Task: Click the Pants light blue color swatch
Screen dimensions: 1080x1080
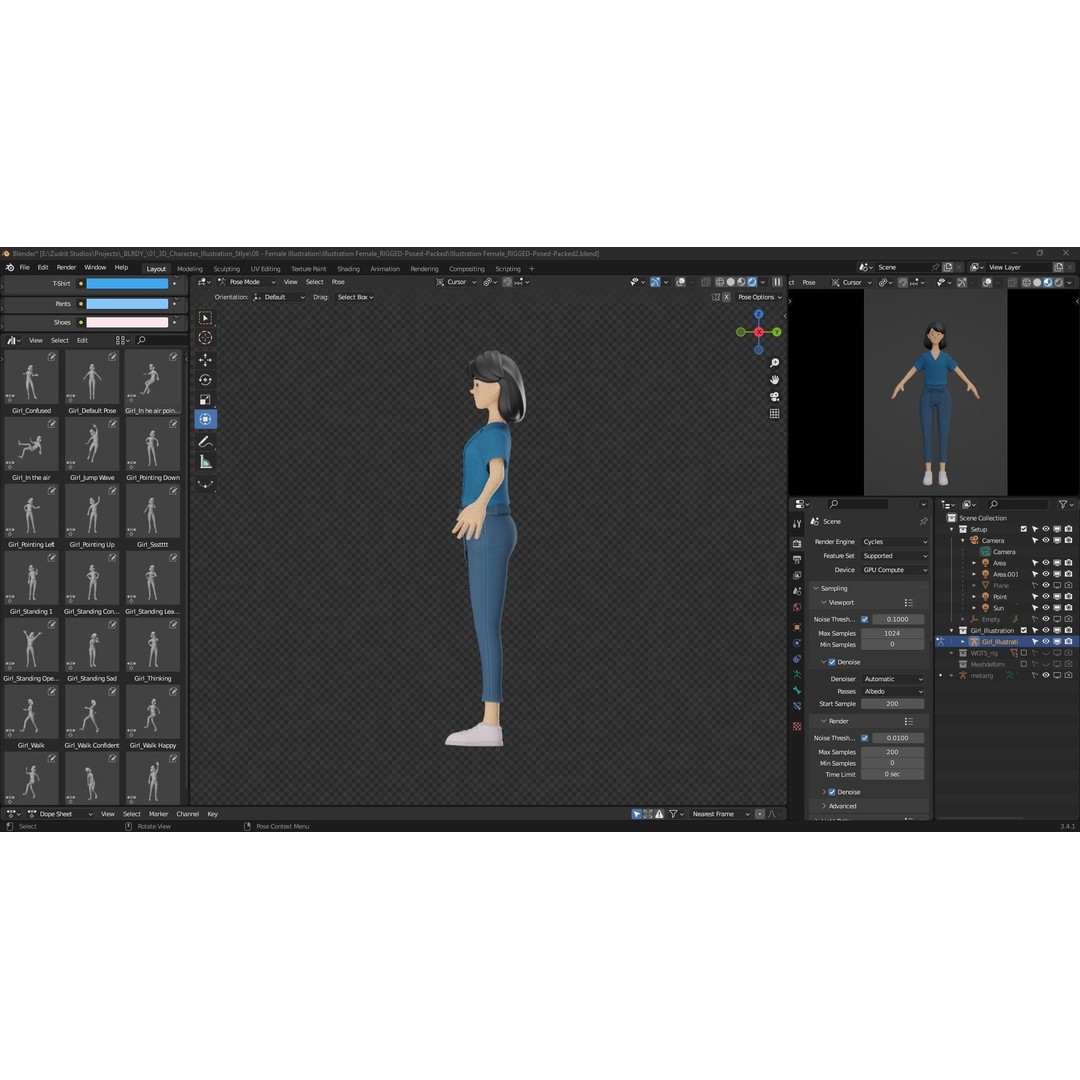Action: (127, 304)
